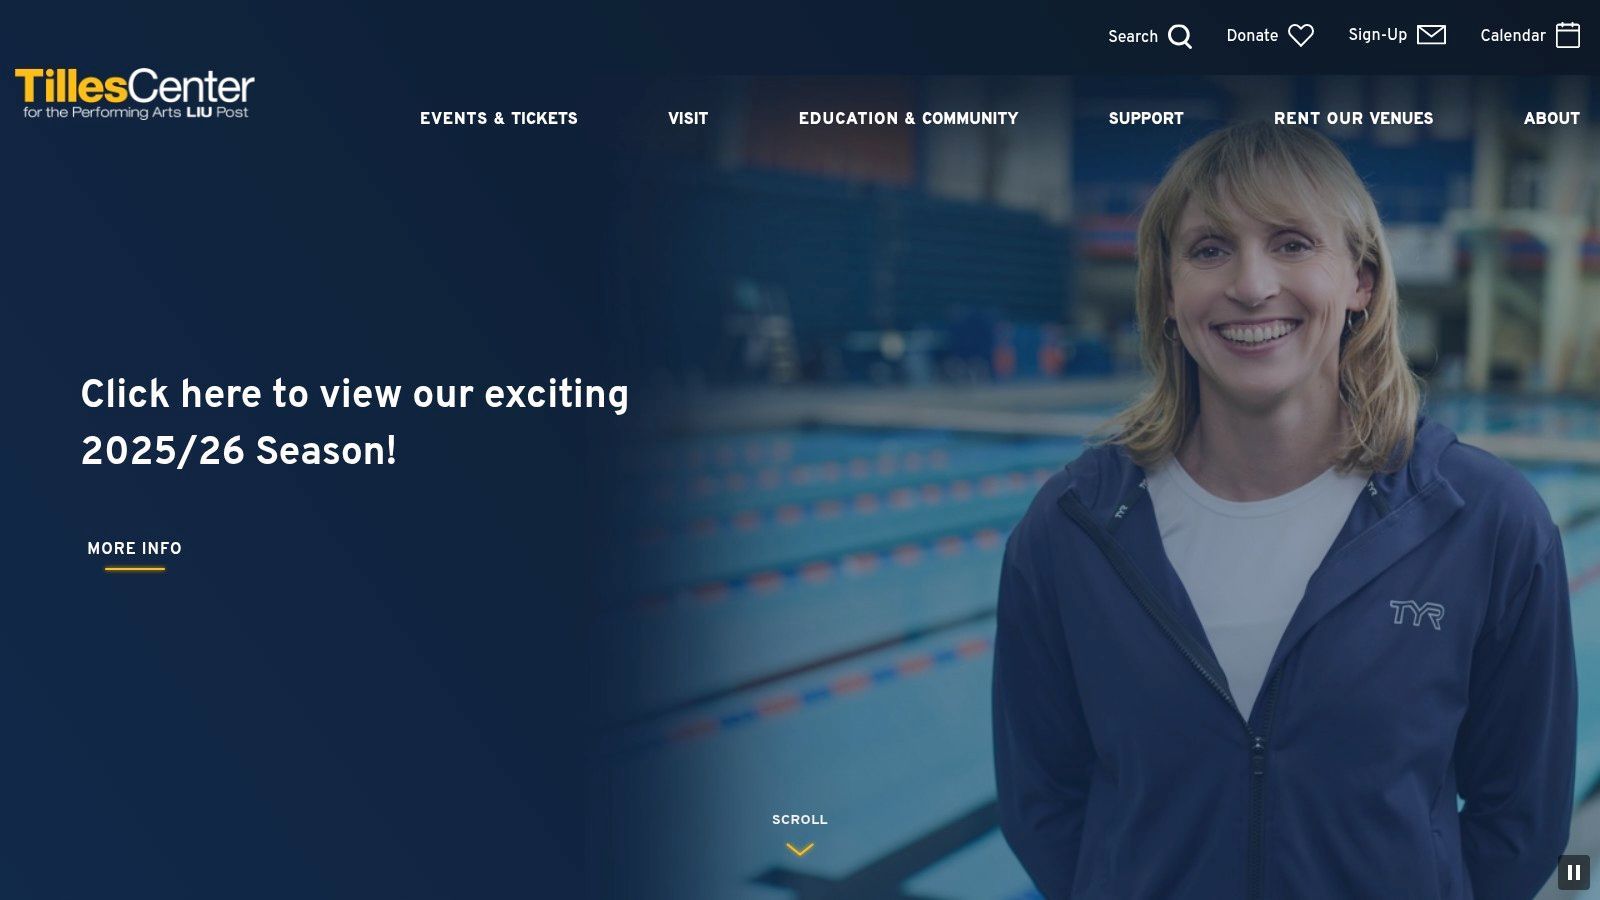Click the SCROLL label at bottom
The width and height of the screenshot is (1600, 900).
[800, 819]
